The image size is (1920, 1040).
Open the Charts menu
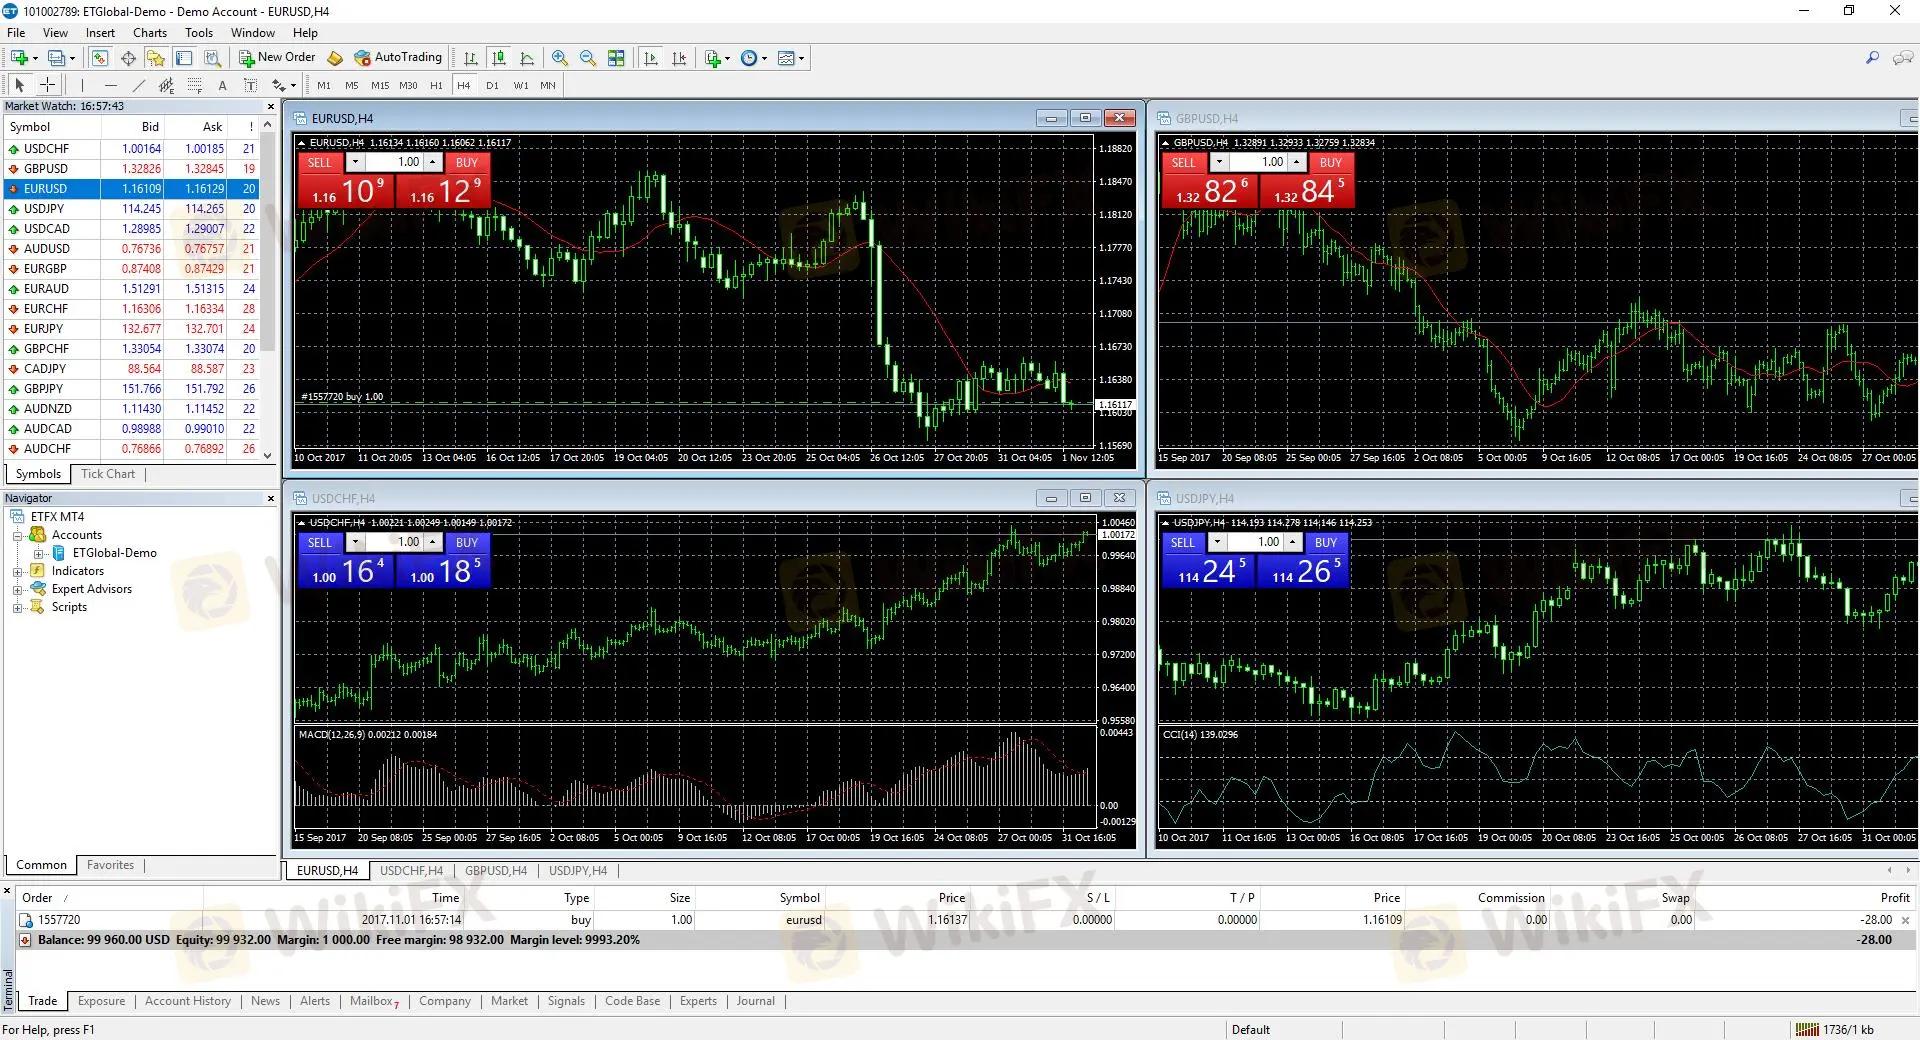150,33
